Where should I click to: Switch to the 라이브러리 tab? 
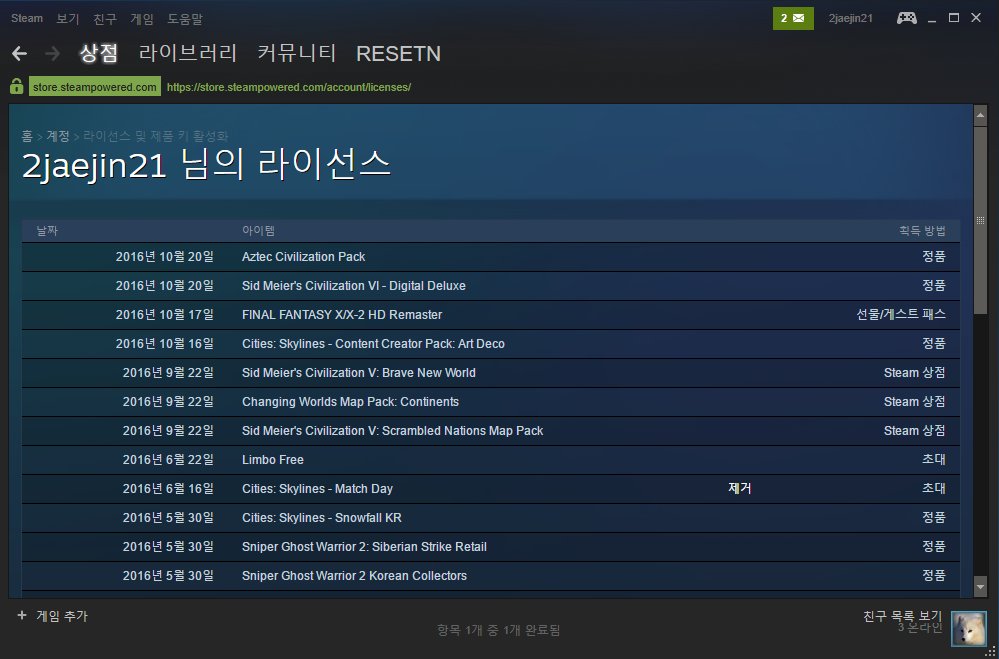188,54
